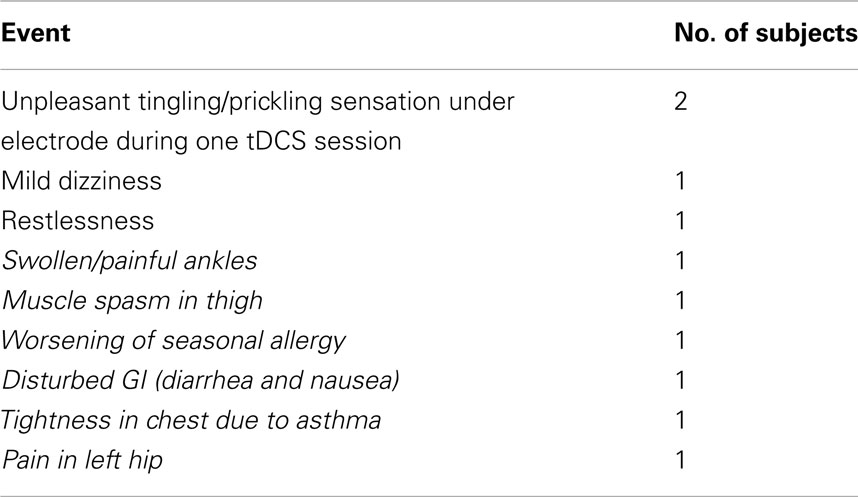Screen dimensions: 858x497
Task: Click the subject count for Mild dizziness
Action: coord(683,181)
